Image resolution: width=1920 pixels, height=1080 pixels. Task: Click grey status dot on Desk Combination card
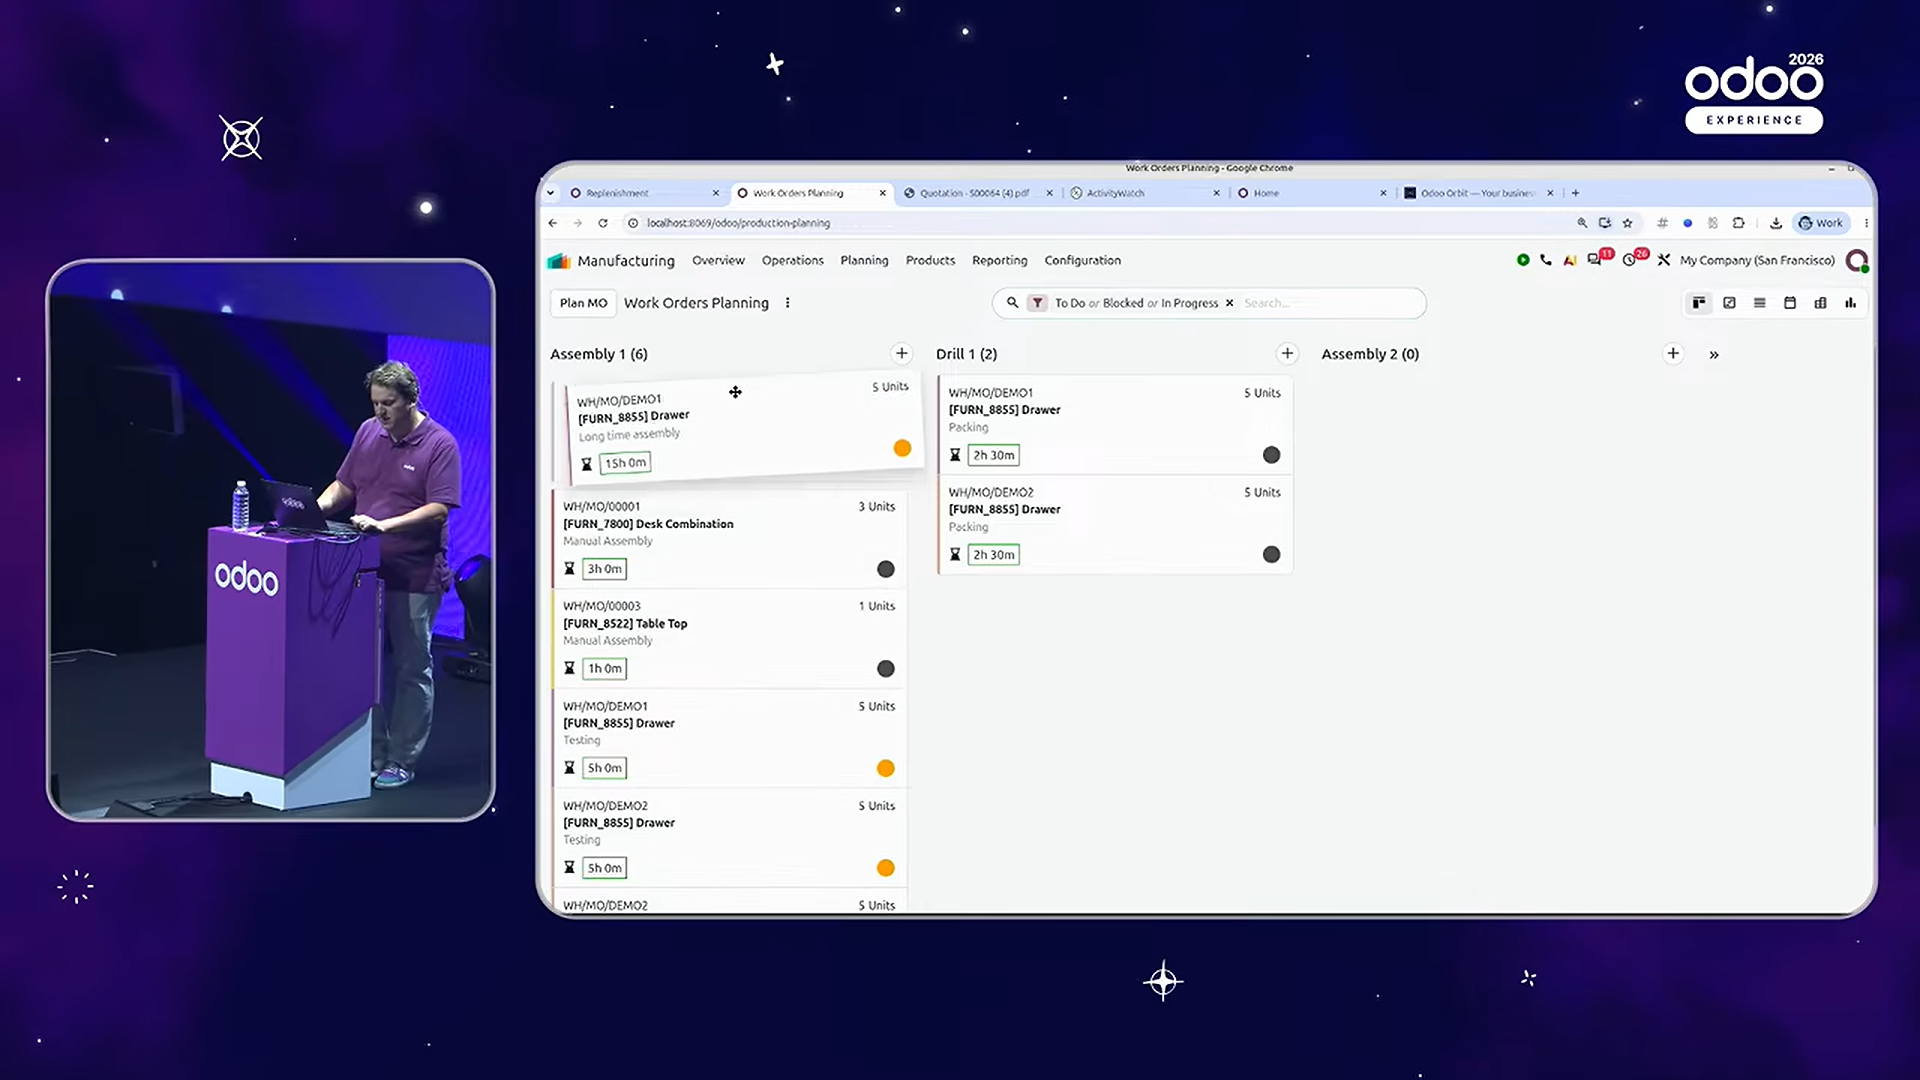point(886,569)
